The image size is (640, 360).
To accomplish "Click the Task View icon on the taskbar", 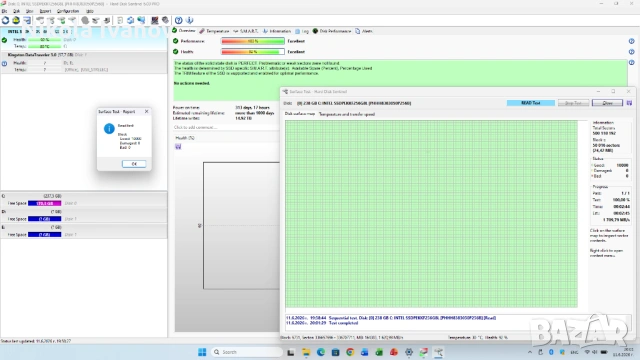I will 291,352.
